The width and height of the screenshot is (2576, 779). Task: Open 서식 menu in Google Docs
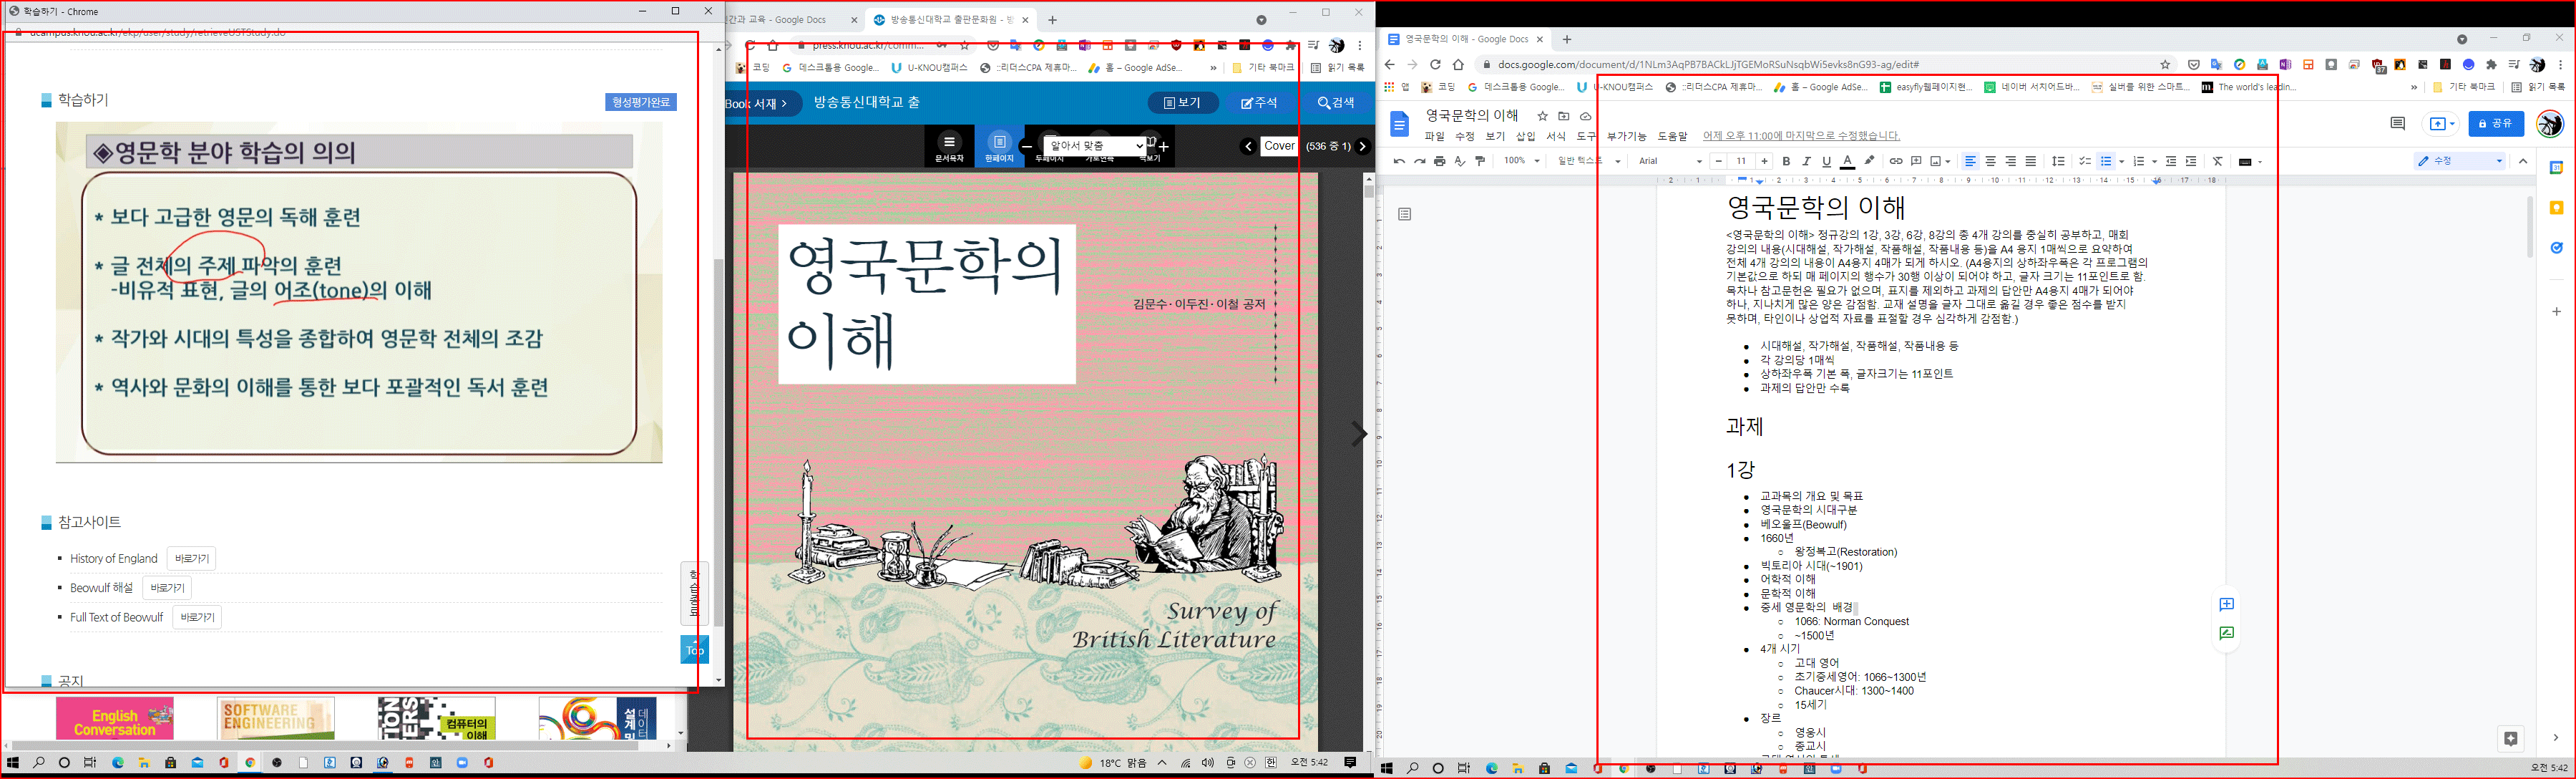coord(1556,136)
